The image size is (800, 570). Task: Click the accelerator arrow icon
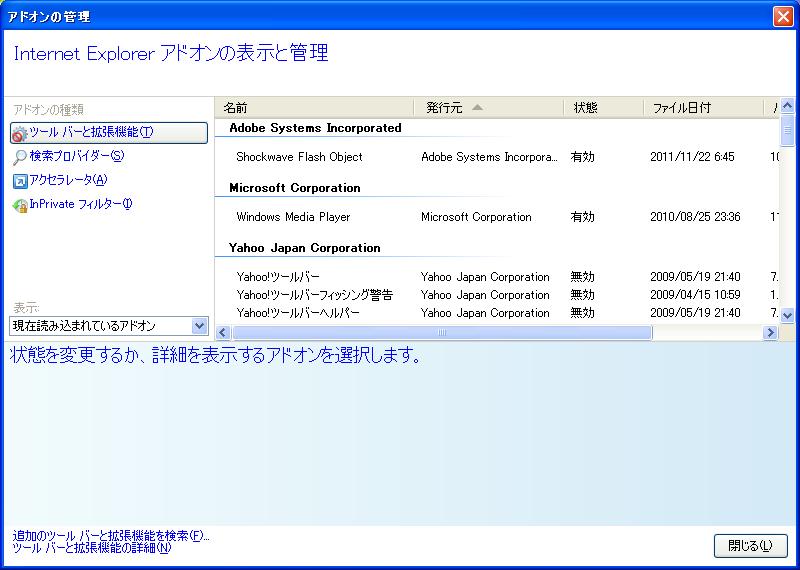pyautogui.click(x=20, y=181)
